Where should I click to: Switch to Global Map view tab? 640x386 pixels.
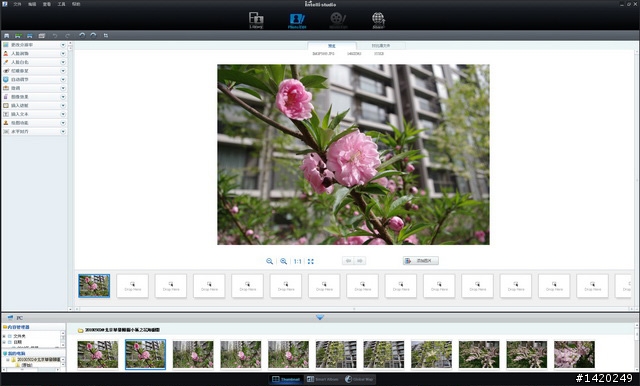point(359,379)
